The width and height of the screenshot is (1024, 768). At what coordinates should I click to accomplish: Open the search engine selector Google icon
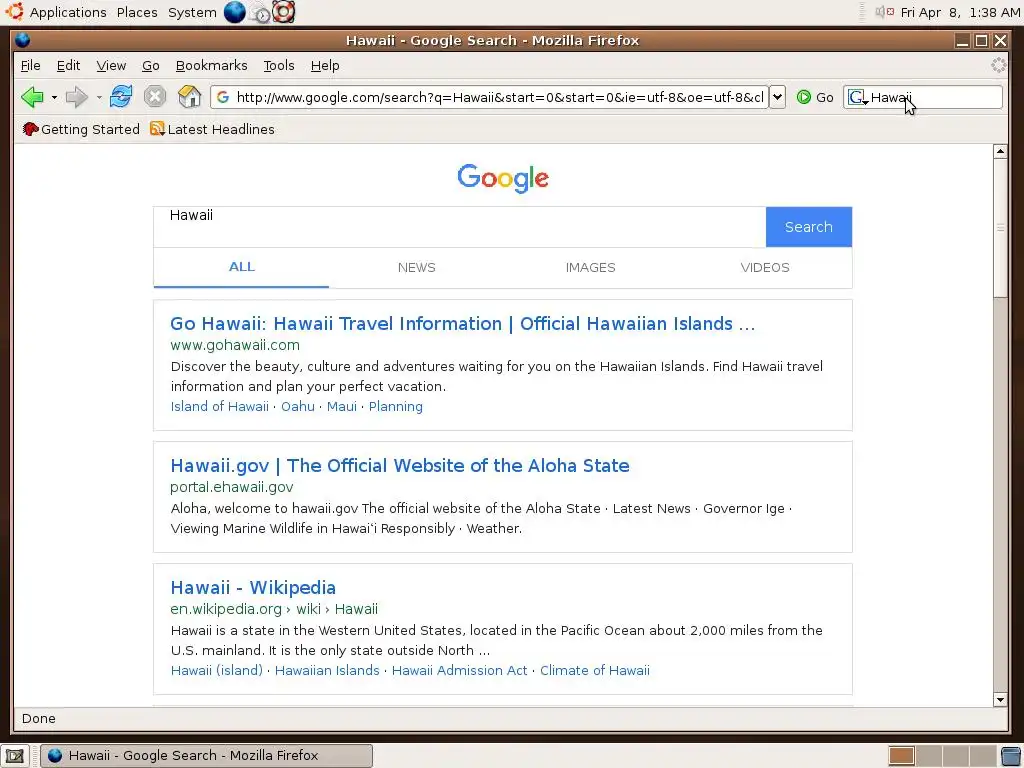(x=857, y=98)
